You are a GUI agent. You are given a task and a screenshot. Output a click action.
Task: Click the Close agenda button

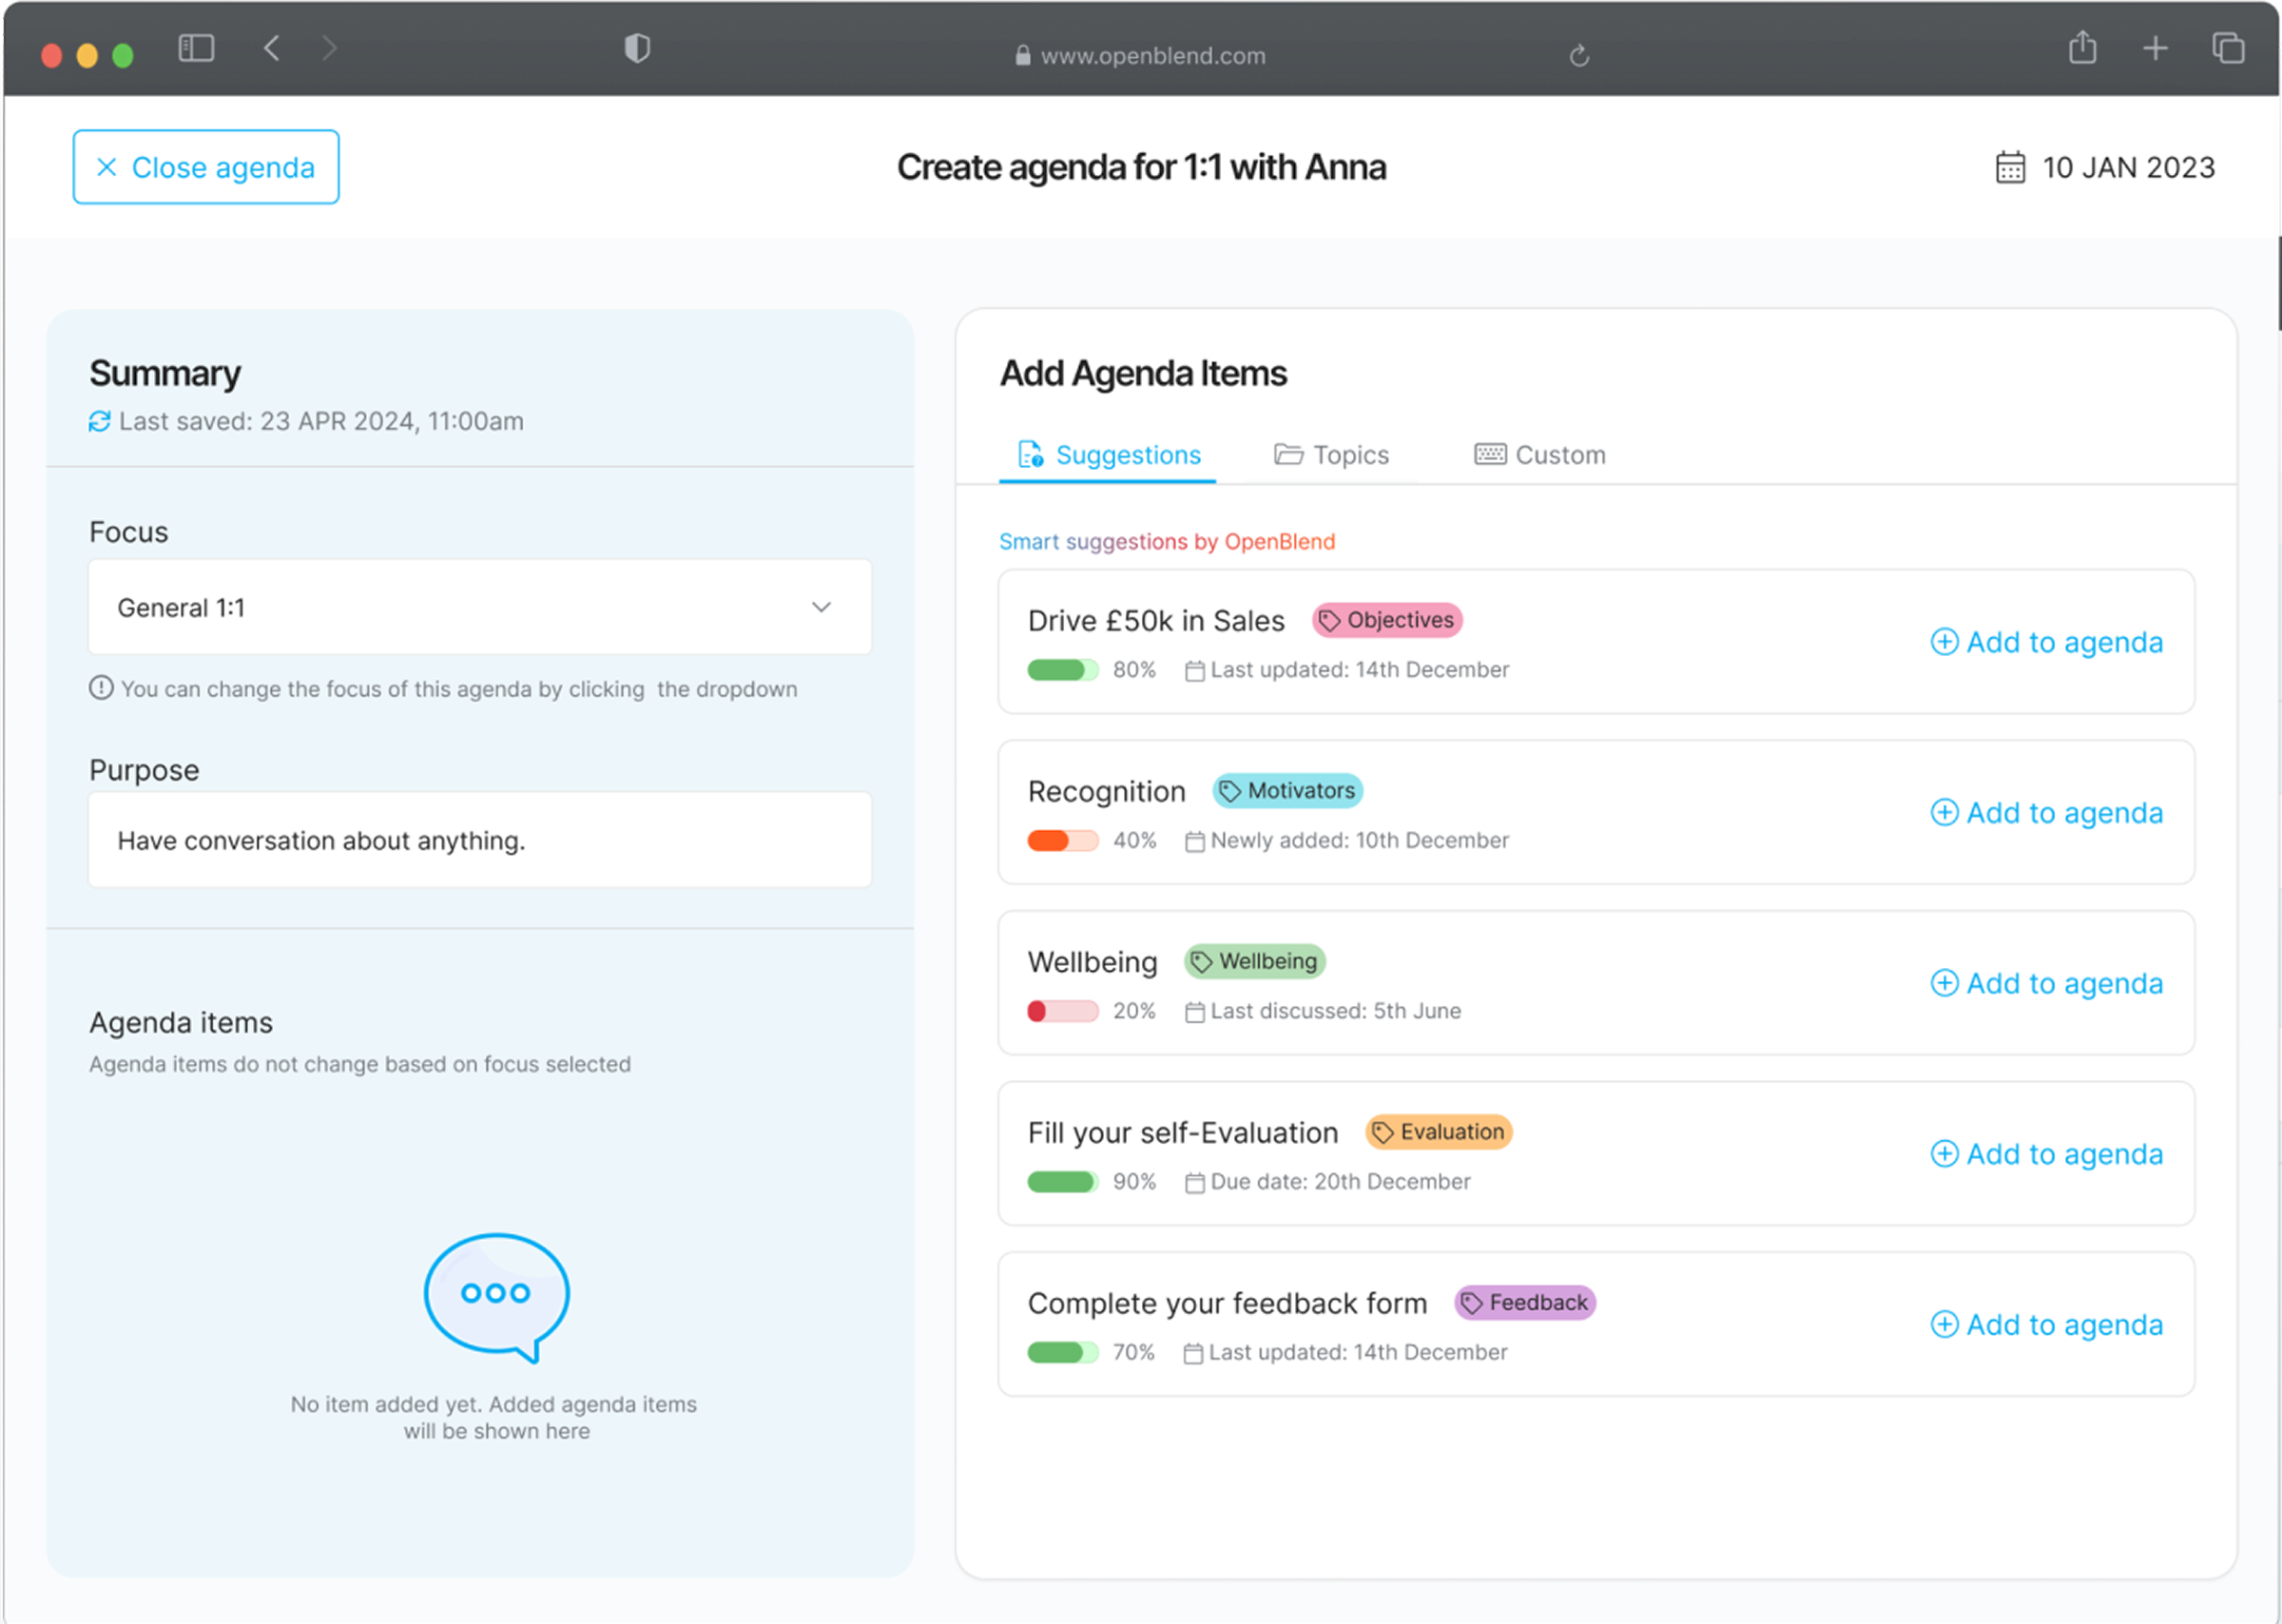(206, 167)
